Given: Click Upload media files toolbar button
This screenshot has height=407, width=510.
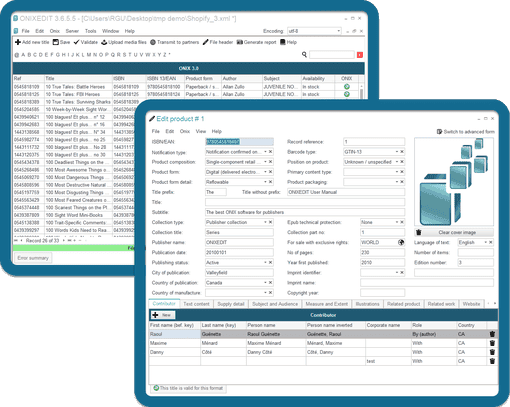Looking at the screenshot, I should pos(124,42).
